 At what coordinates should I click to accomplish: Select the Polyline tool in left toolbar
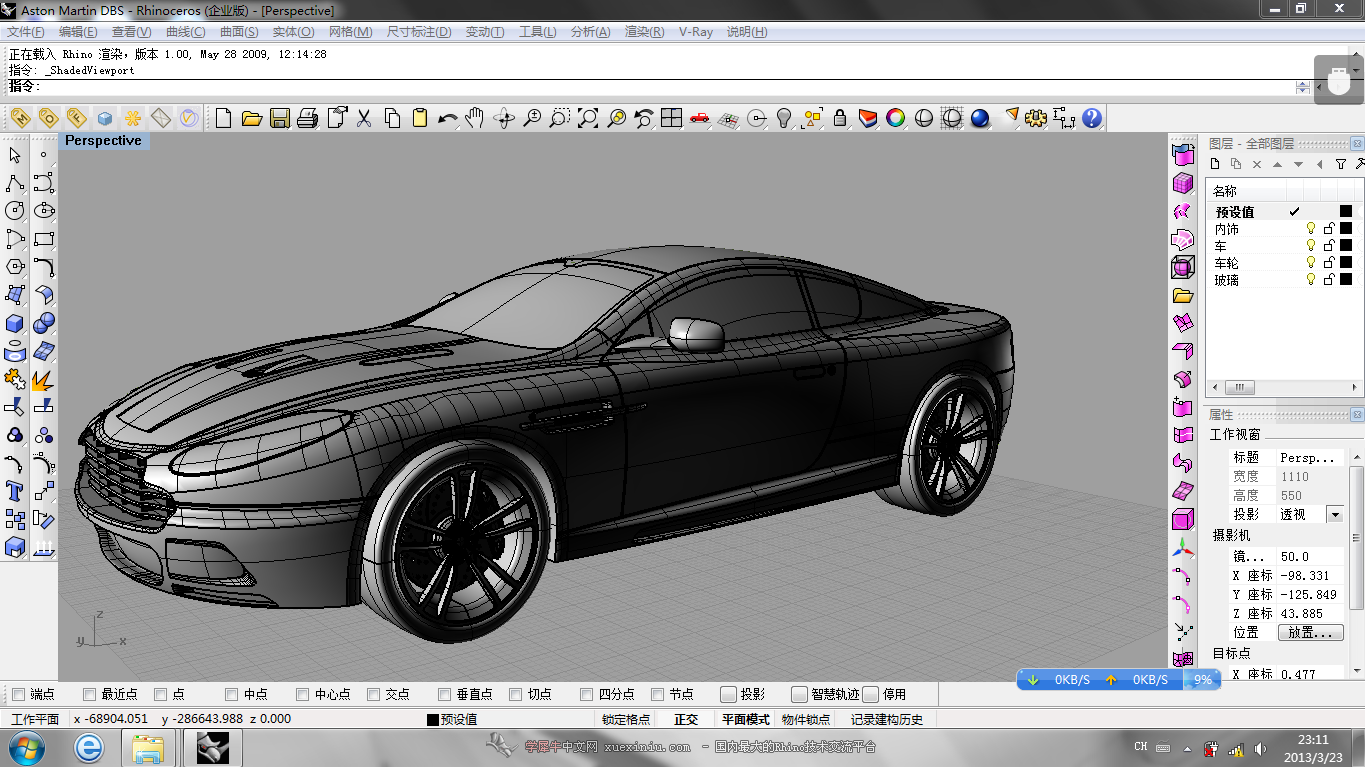pyautogui.click(x=15, y=183)
